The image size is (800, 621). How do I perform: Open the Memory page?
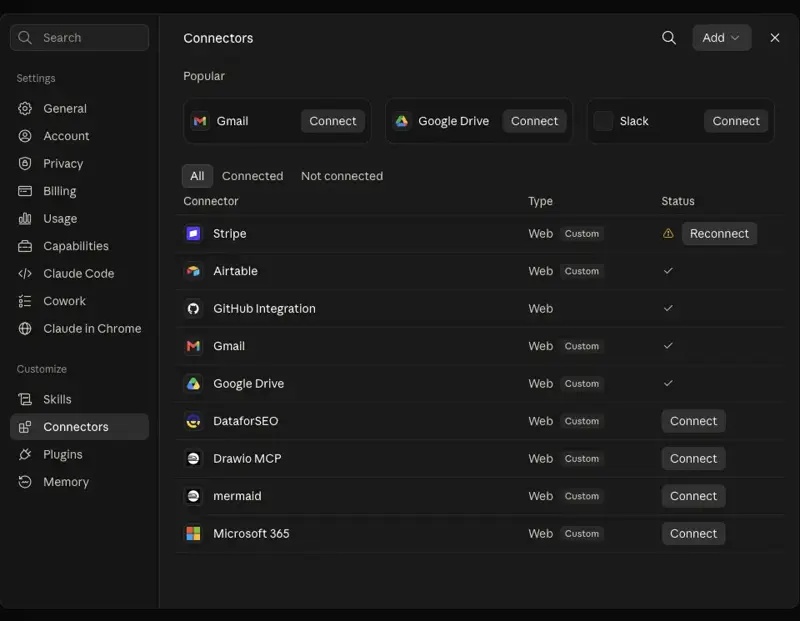point(80,482)
